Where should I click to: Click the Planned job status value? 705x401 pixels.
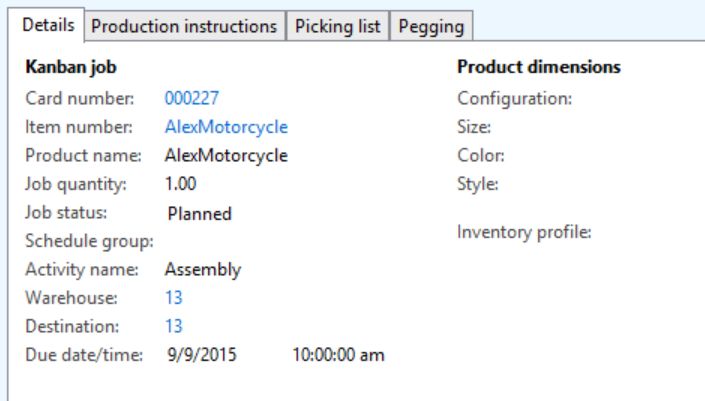(x=200, y=213)
